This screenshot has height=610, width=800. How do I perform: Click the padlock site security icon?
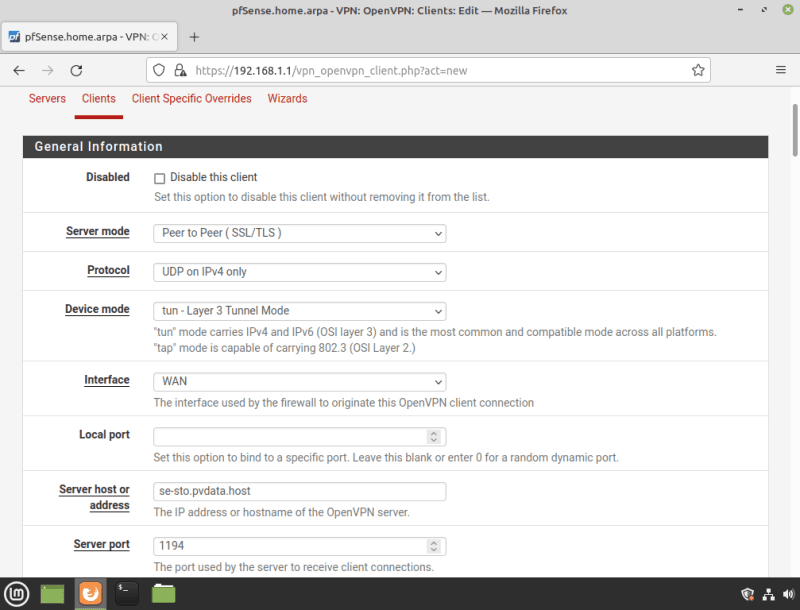[x=180, y=71]
